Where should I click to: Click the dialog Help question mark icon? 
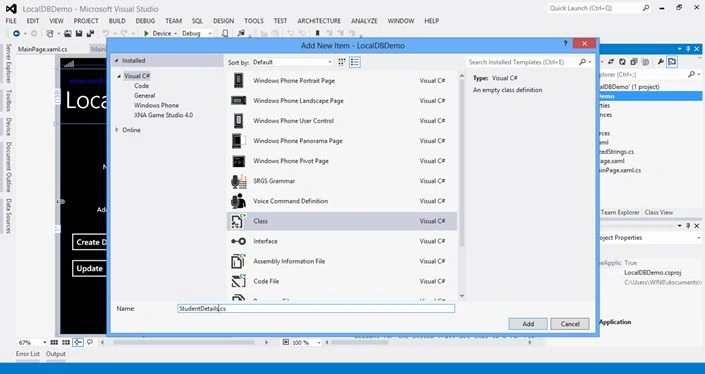[x=565, y=44]
